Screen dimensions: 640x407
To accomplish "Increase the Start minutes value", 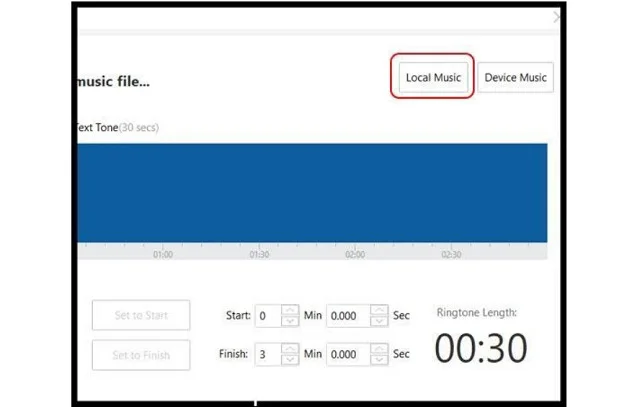I will pos(290,310).
